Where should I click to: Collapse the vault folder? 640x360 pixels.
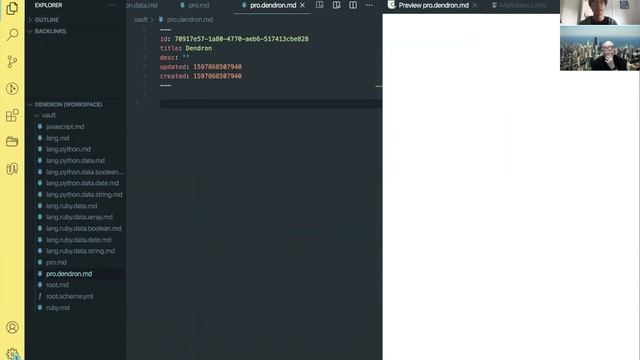[49, 116]
